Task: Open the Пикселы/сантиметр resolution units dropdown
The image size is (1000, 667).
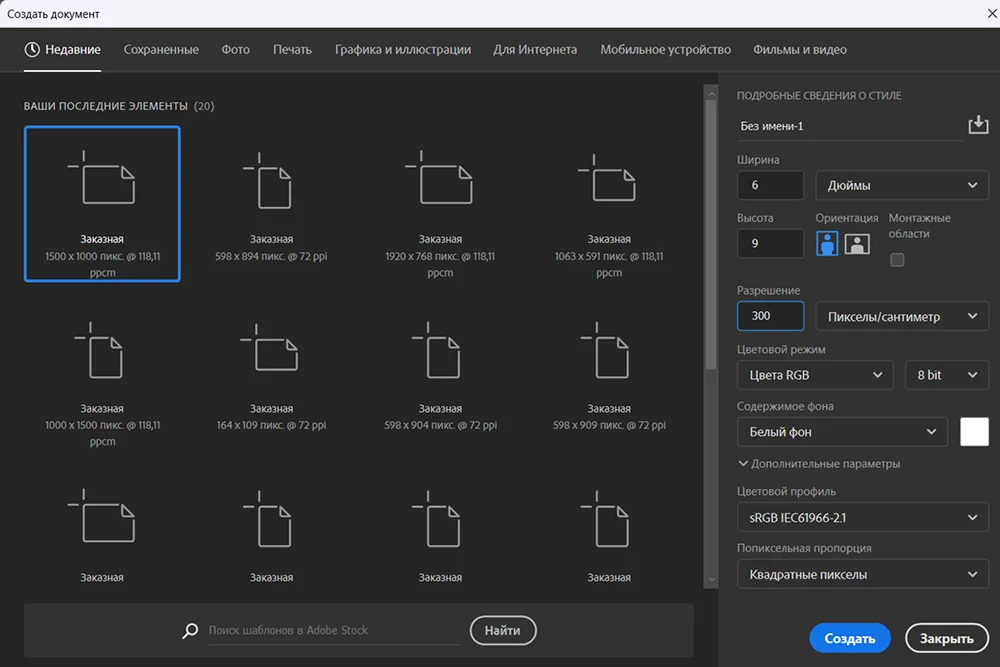Action: point(902,316)
